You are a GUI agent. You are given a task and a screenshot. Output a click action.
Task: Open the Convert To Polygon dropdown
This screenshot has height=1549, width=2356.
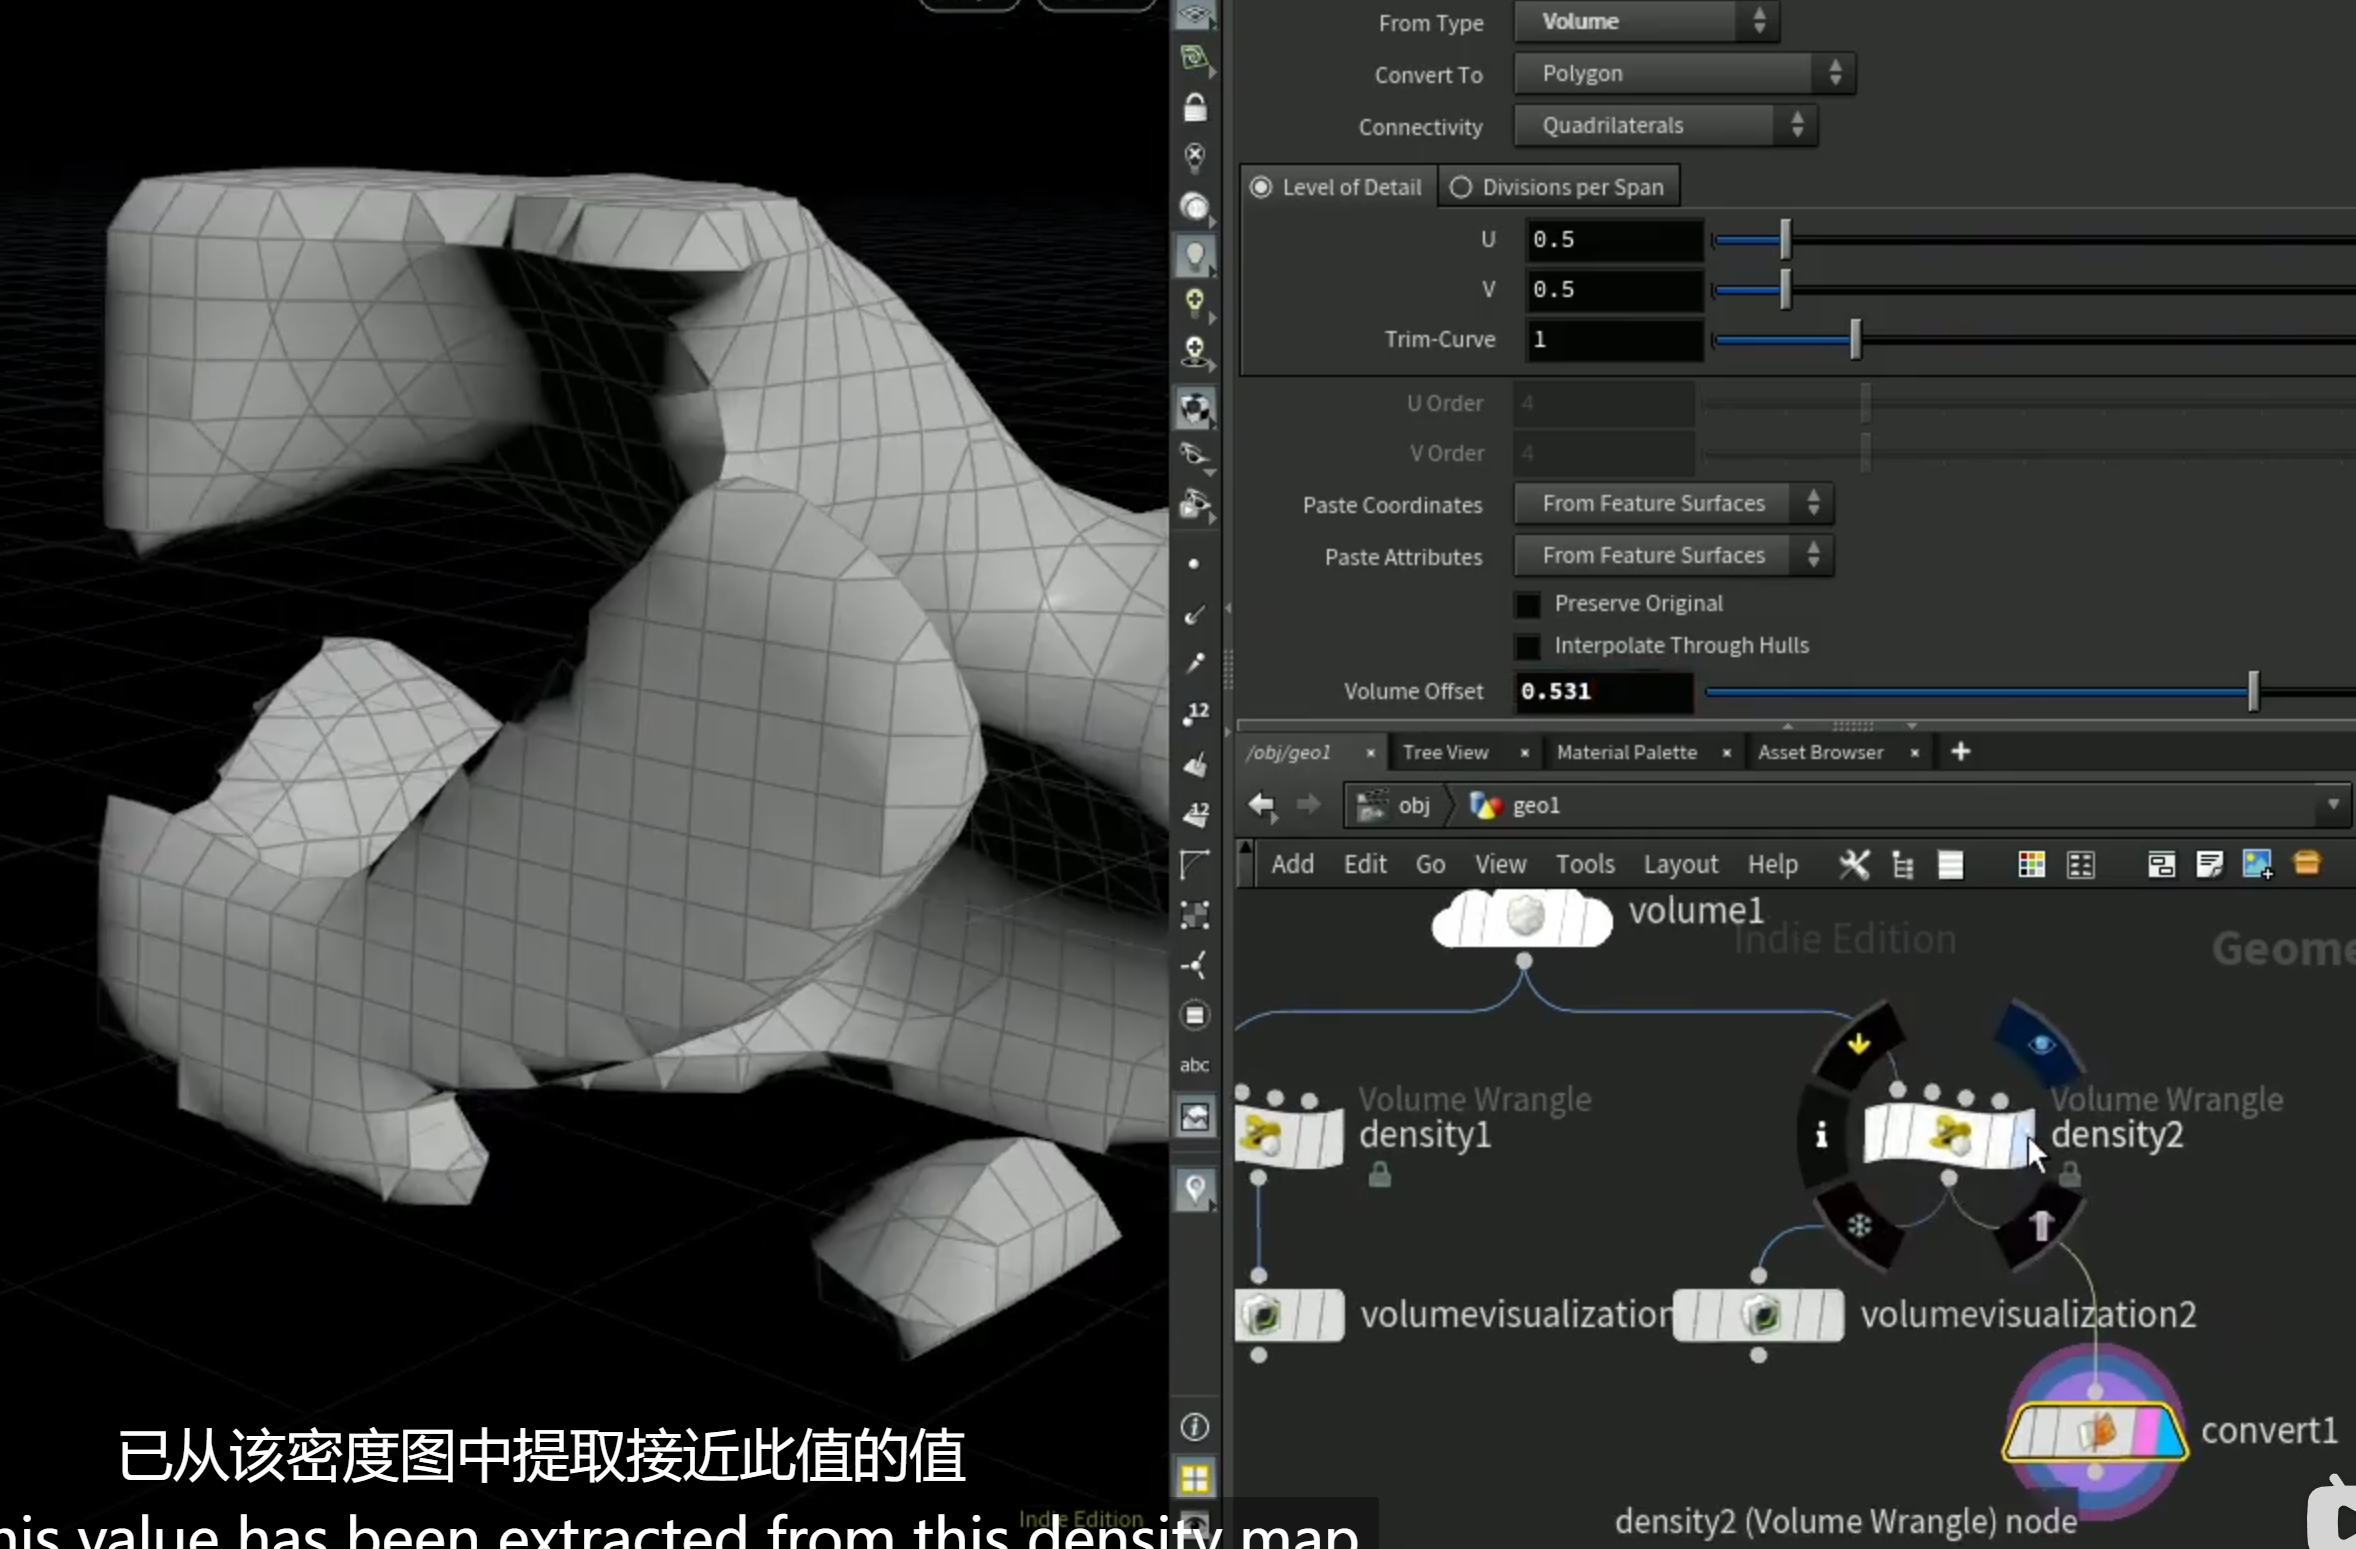[x=1684, y=74]
